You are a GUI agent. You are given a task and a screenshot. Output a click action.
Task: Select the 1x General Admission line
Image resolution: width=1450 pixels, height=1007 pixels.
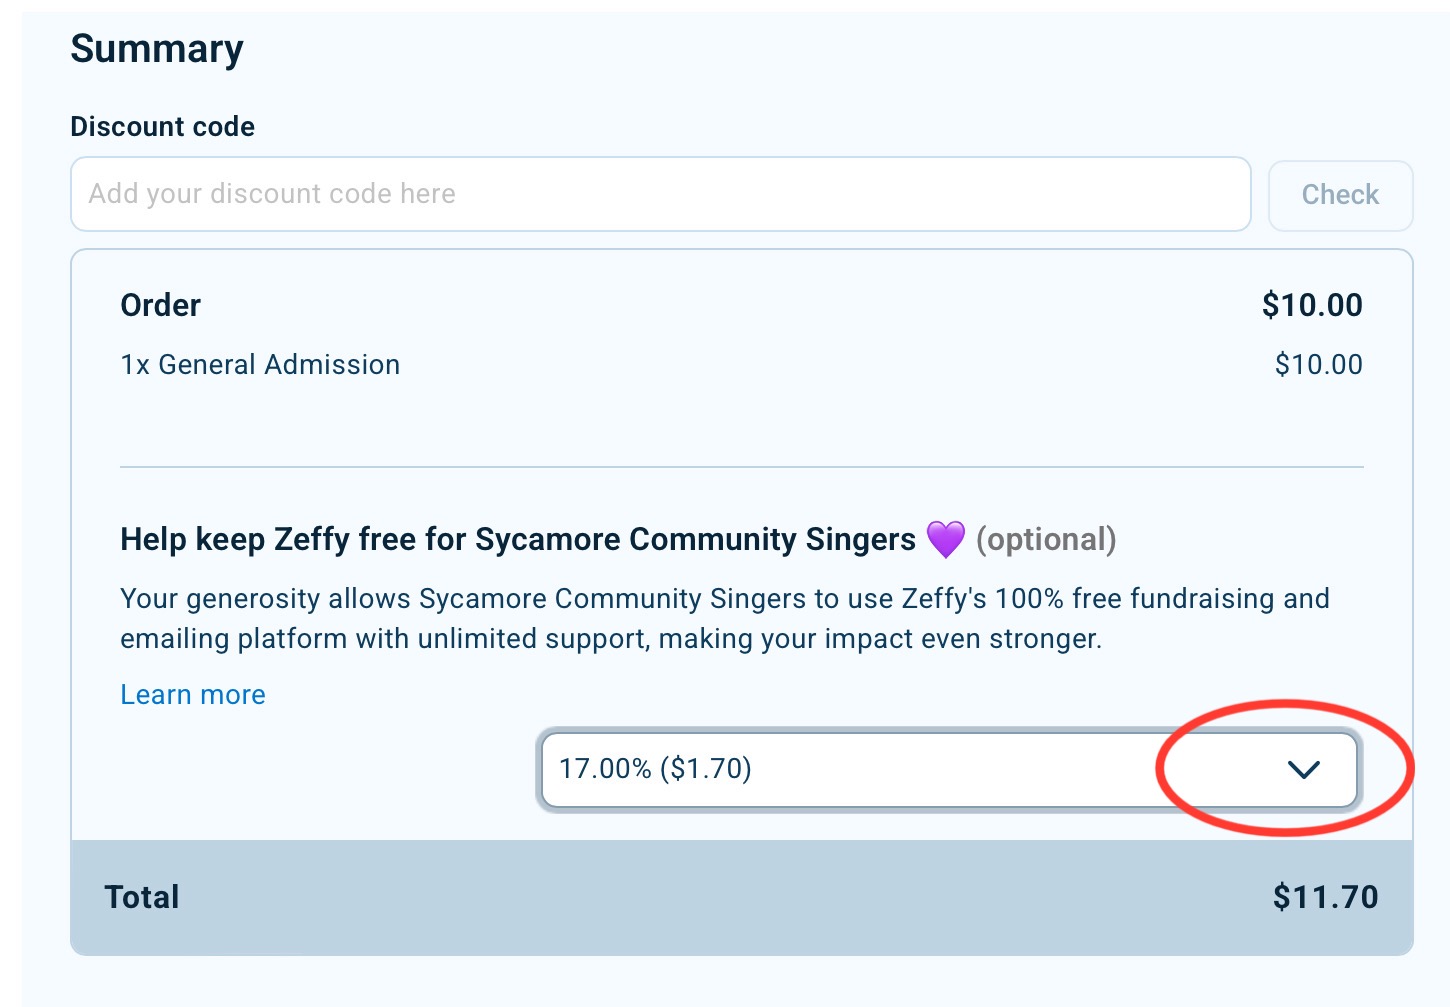tap(260, 365)
